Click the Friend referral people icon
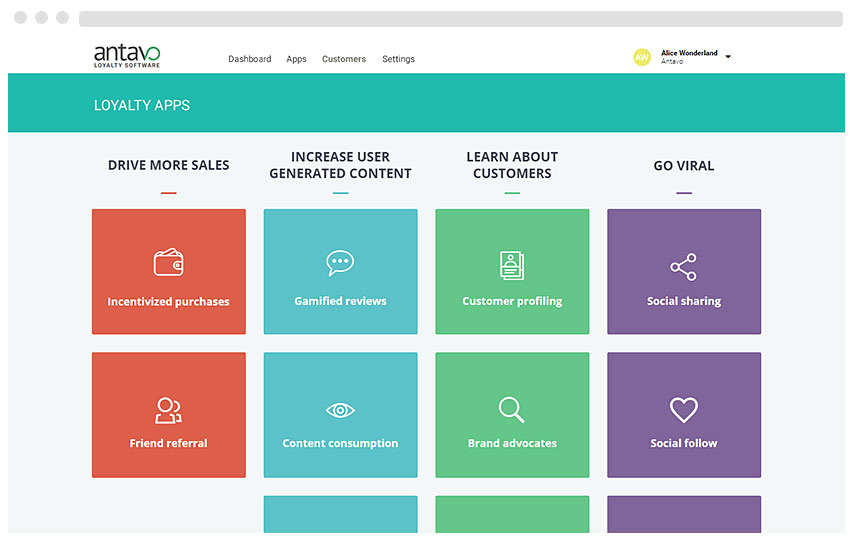Viewport: 853px width, 540px height. (168, 410)
